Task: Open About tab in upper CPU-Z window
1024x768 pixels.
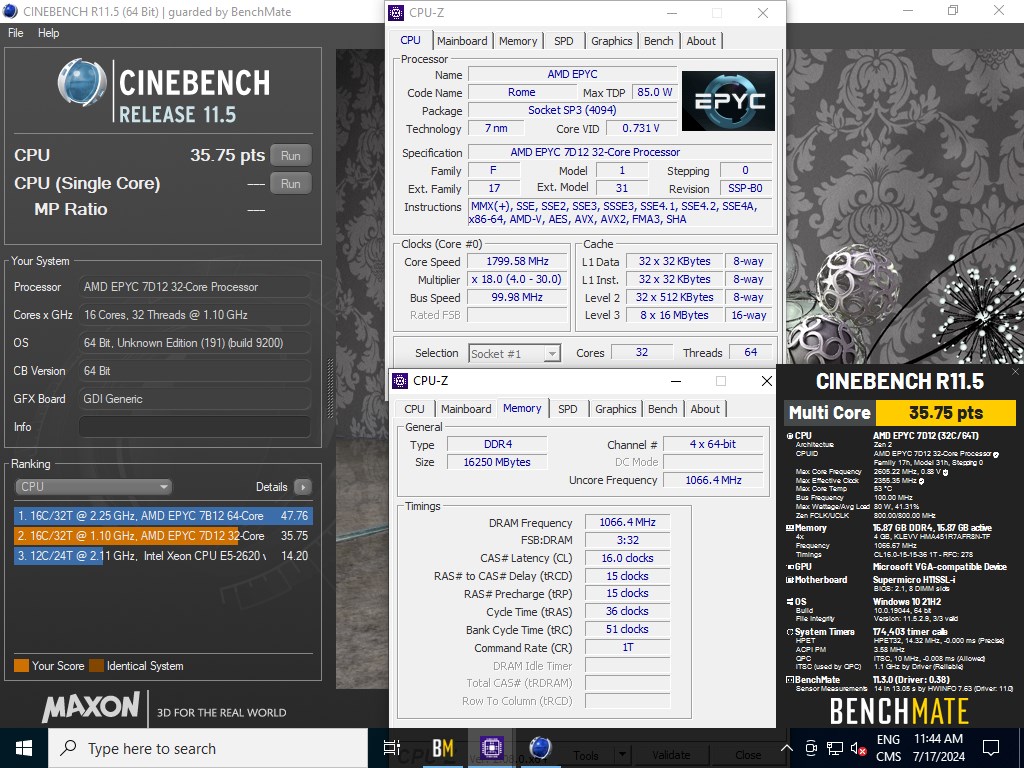Action: pos(701,40)
